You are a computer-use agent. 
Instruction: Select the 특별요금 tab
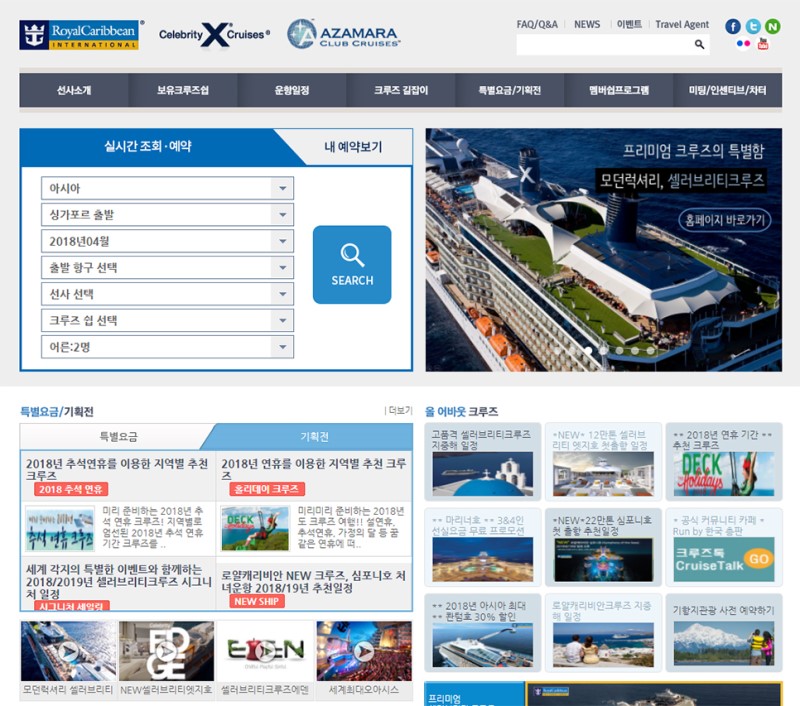point(118,437)
